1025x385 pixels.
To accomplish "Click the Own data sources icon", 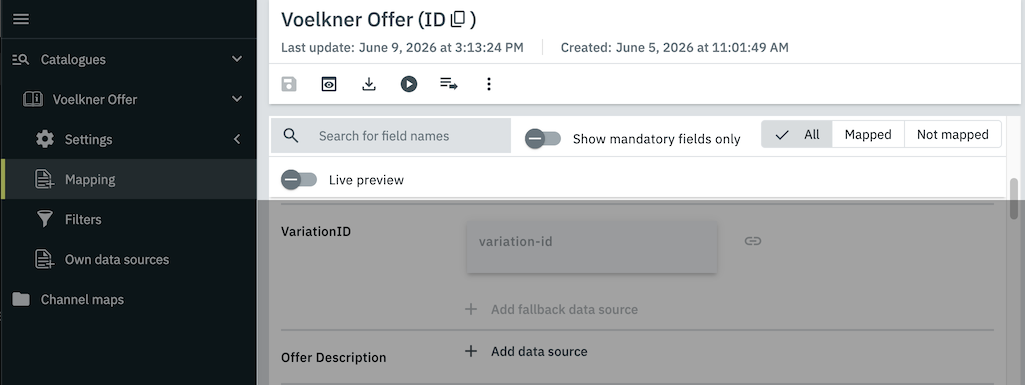I will [44, 259].
